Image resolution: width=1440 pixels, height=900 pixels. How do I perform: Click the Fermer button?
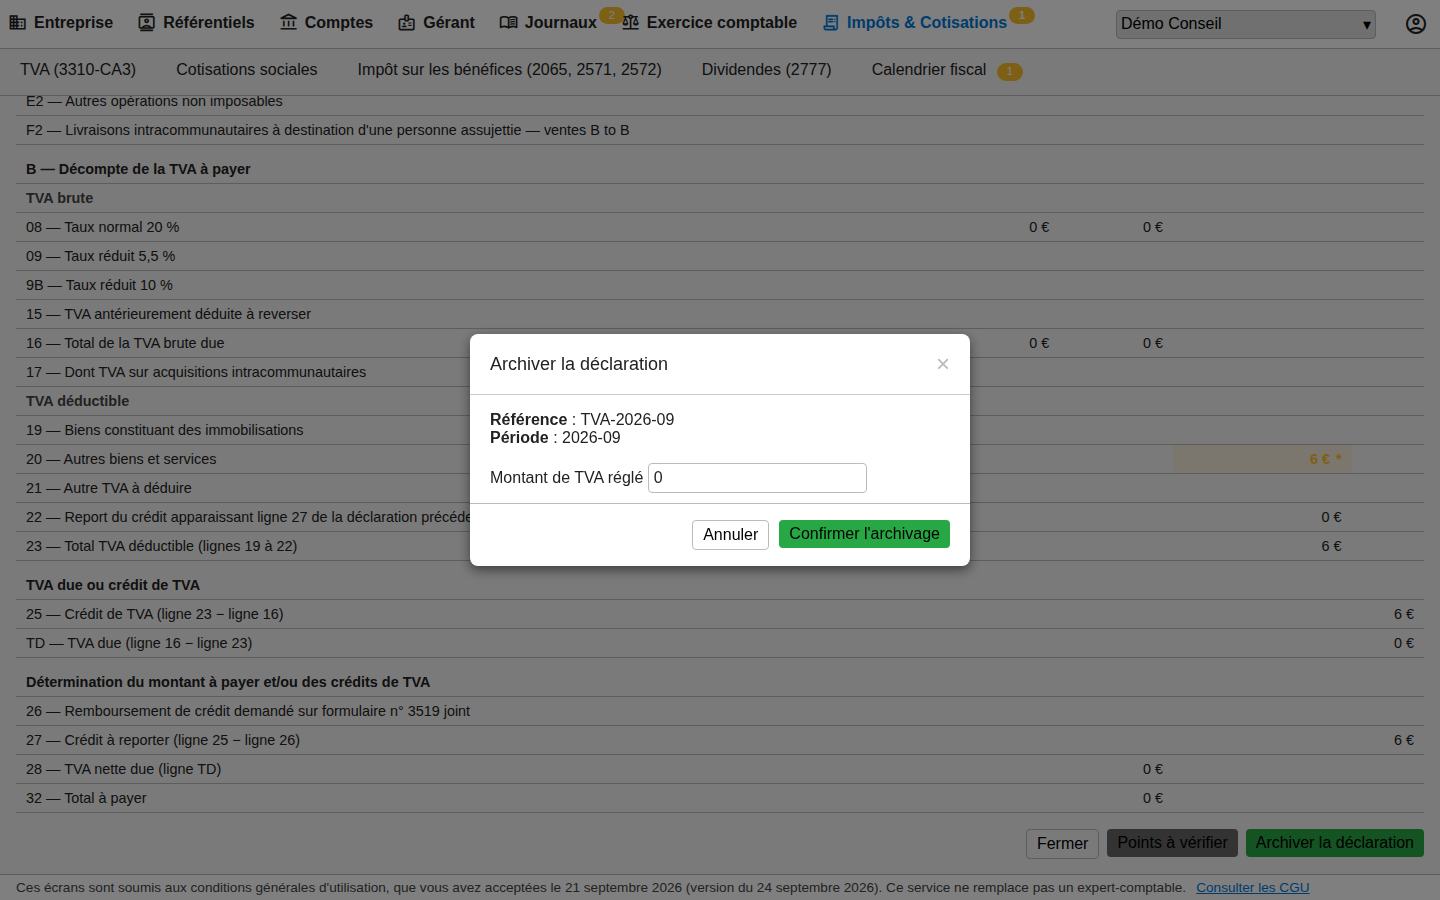tap(1062, 843)
